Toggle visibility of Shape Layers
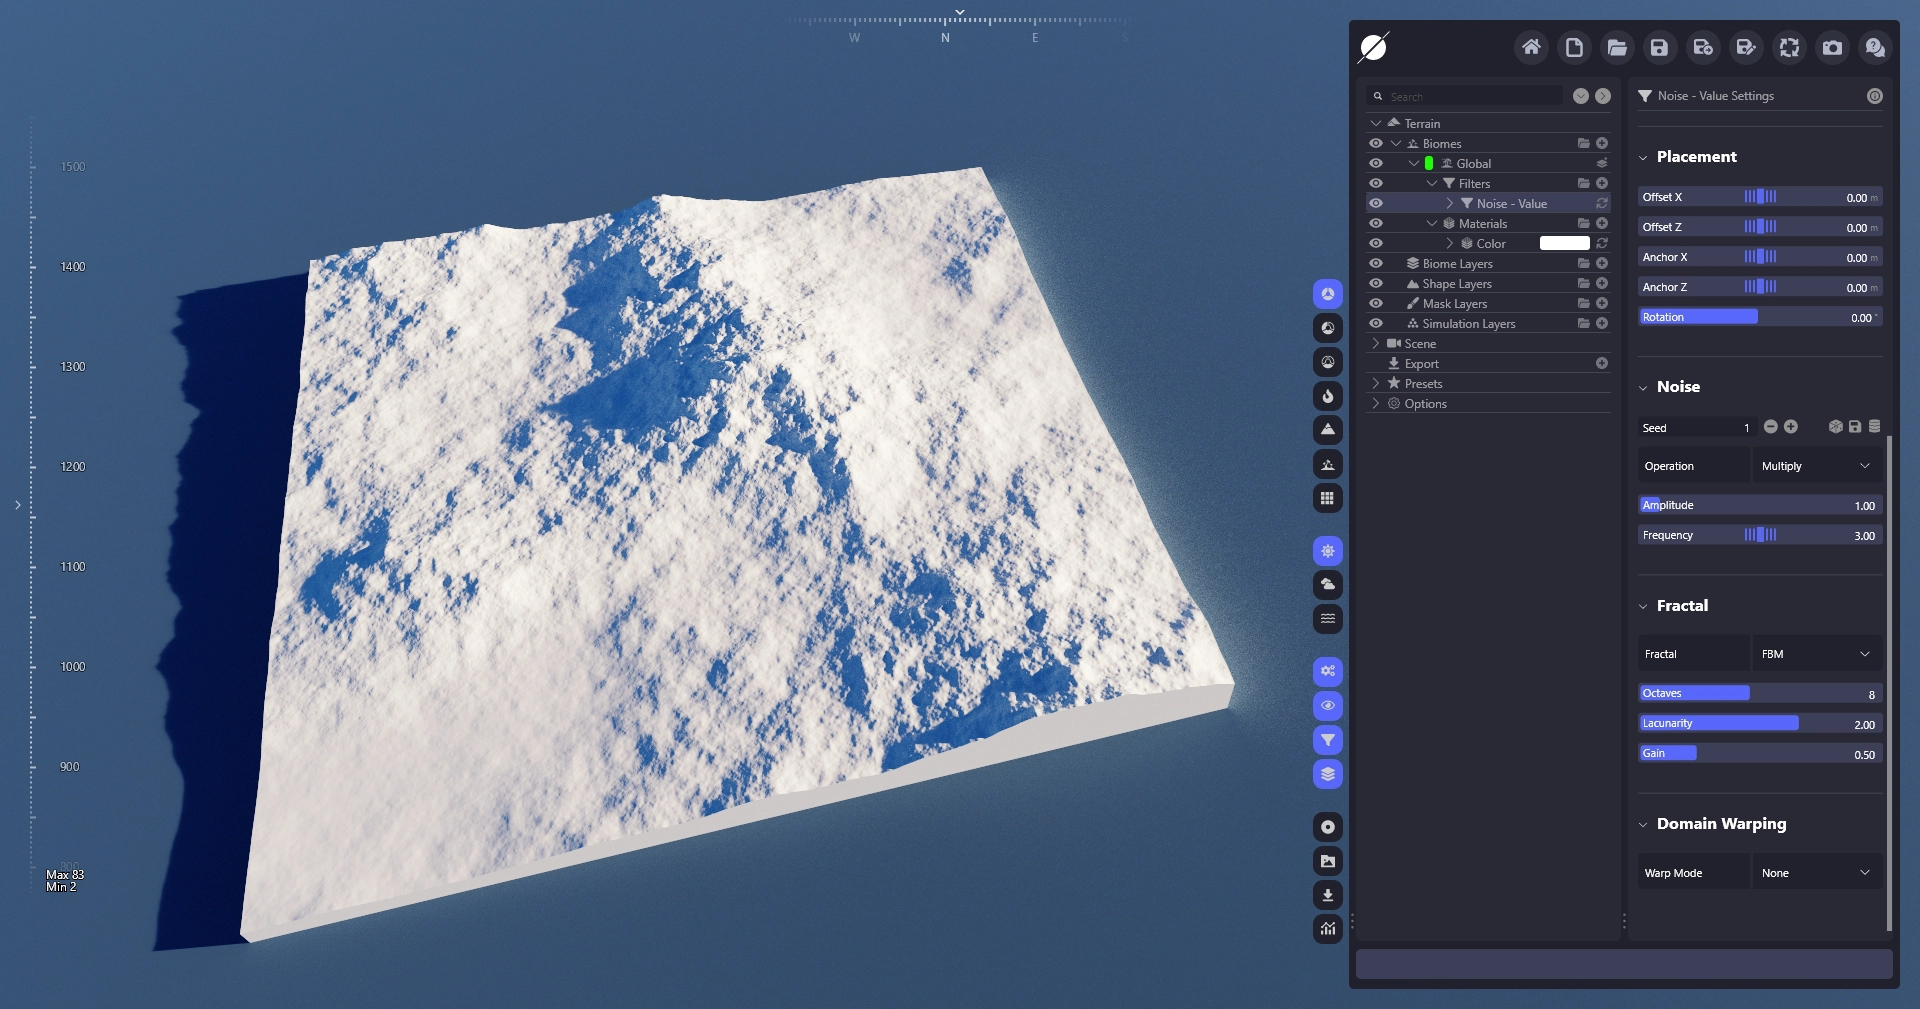The height and width of the screenshot is (1009, 1920). tap(1376, 283)
